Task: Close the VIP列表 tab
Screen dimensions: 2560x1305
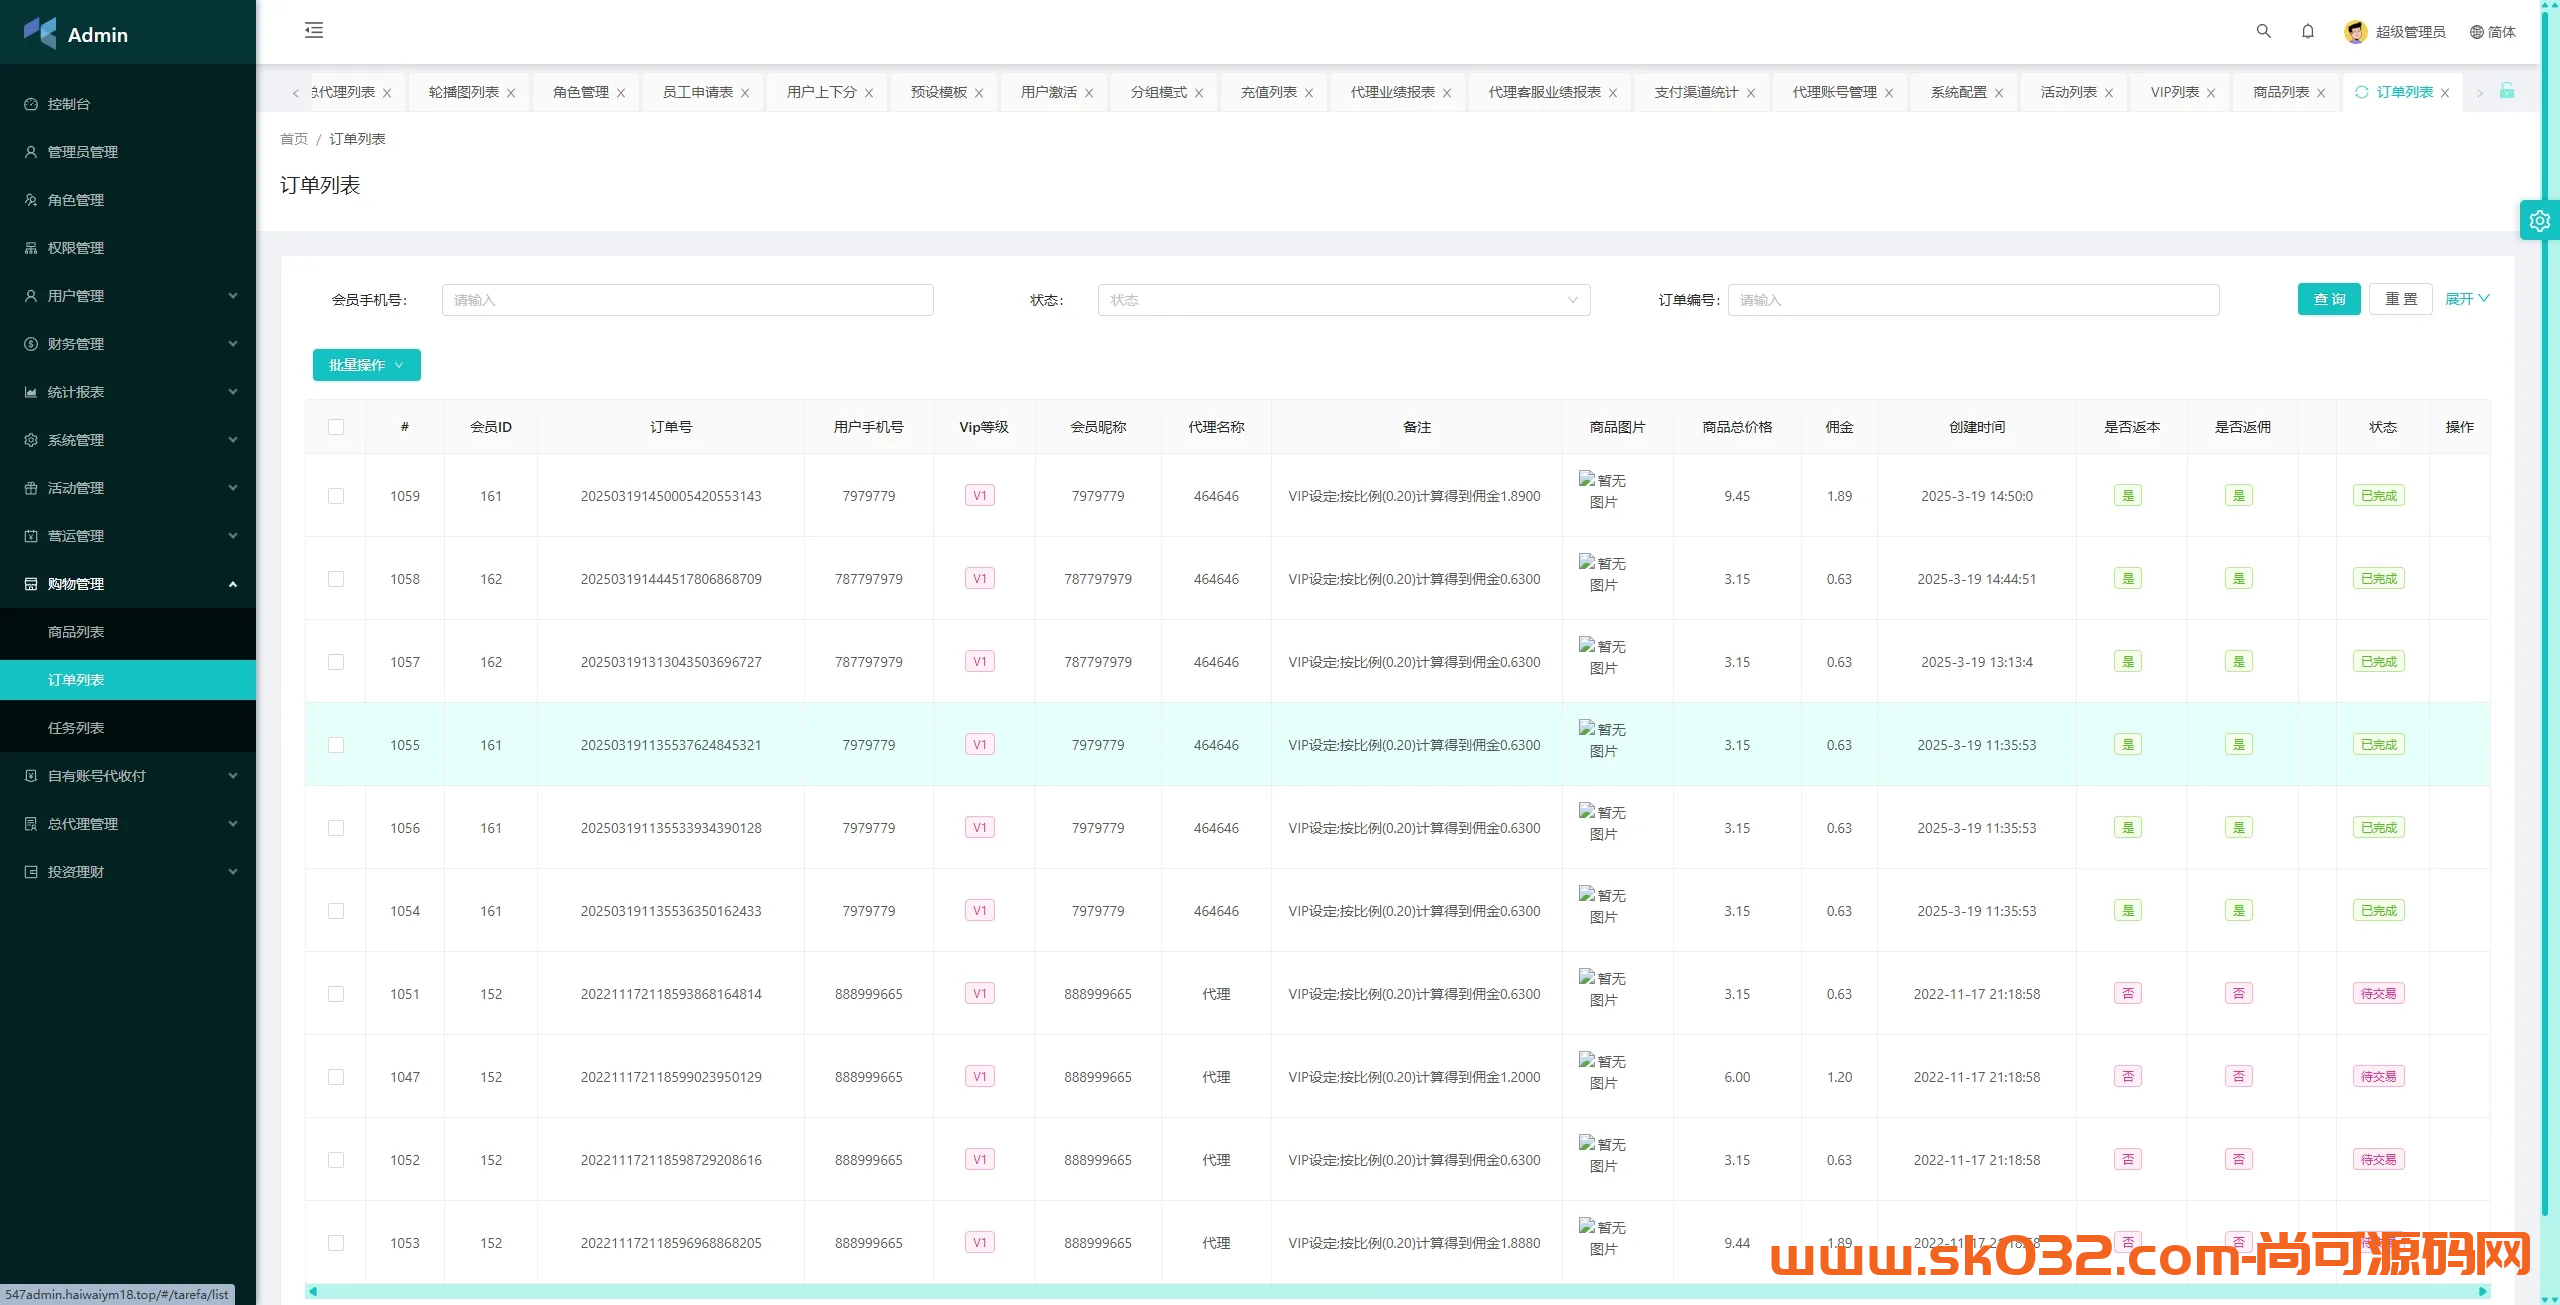Action: 2211,93
